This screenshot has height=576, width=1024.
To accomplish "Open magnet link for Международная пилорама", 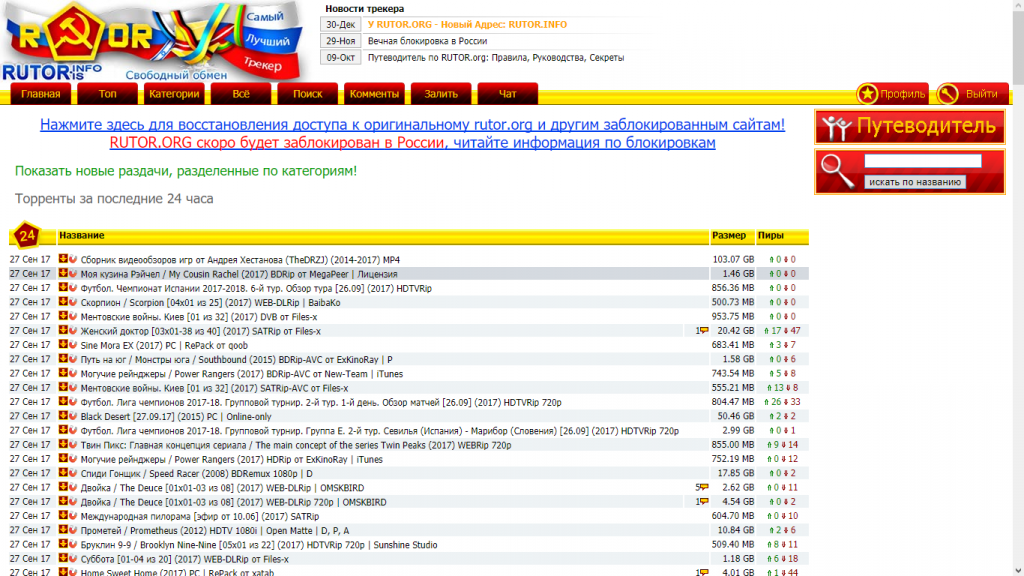I will [x=72, y=516].
